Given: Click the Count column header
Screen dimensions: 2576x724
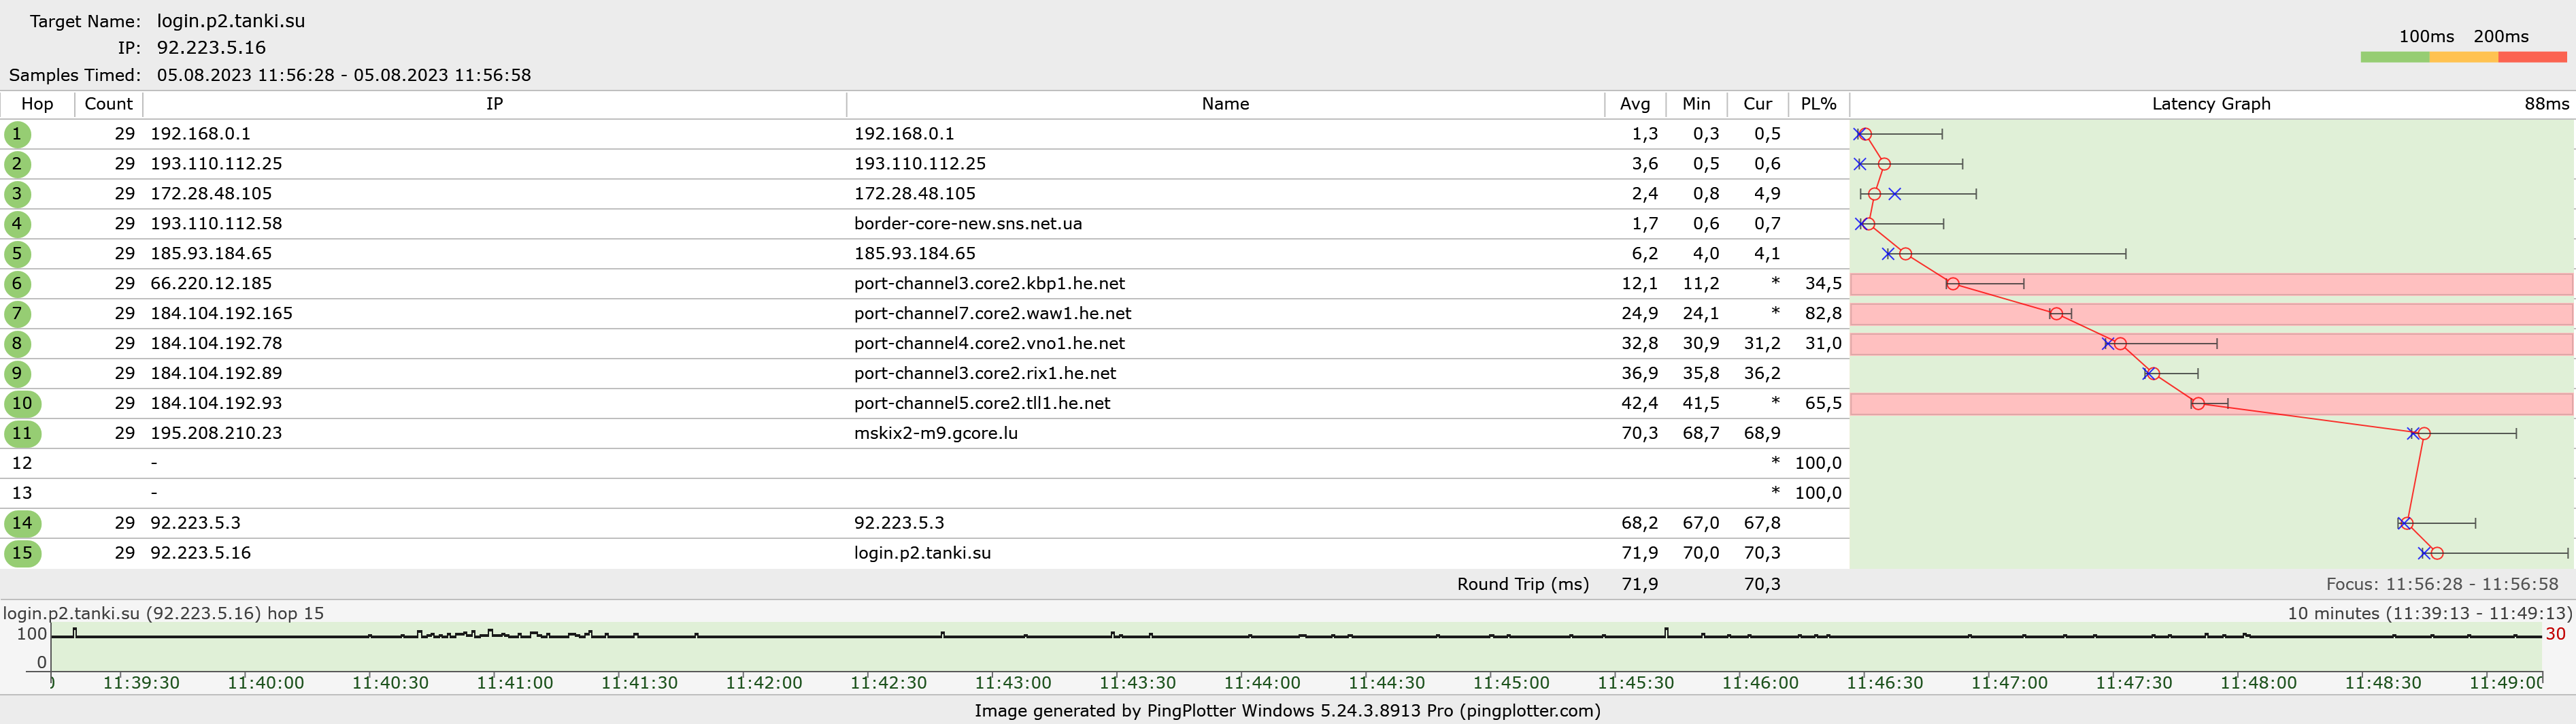Looking at the screenshot, I should (x=108, y=104).
